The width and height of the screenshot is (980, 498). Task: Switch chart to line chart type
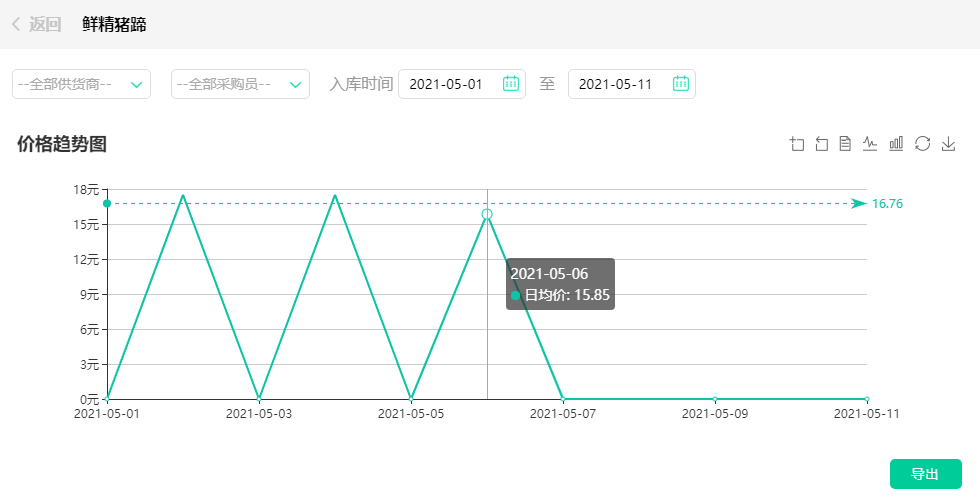(x=870, y=144)
